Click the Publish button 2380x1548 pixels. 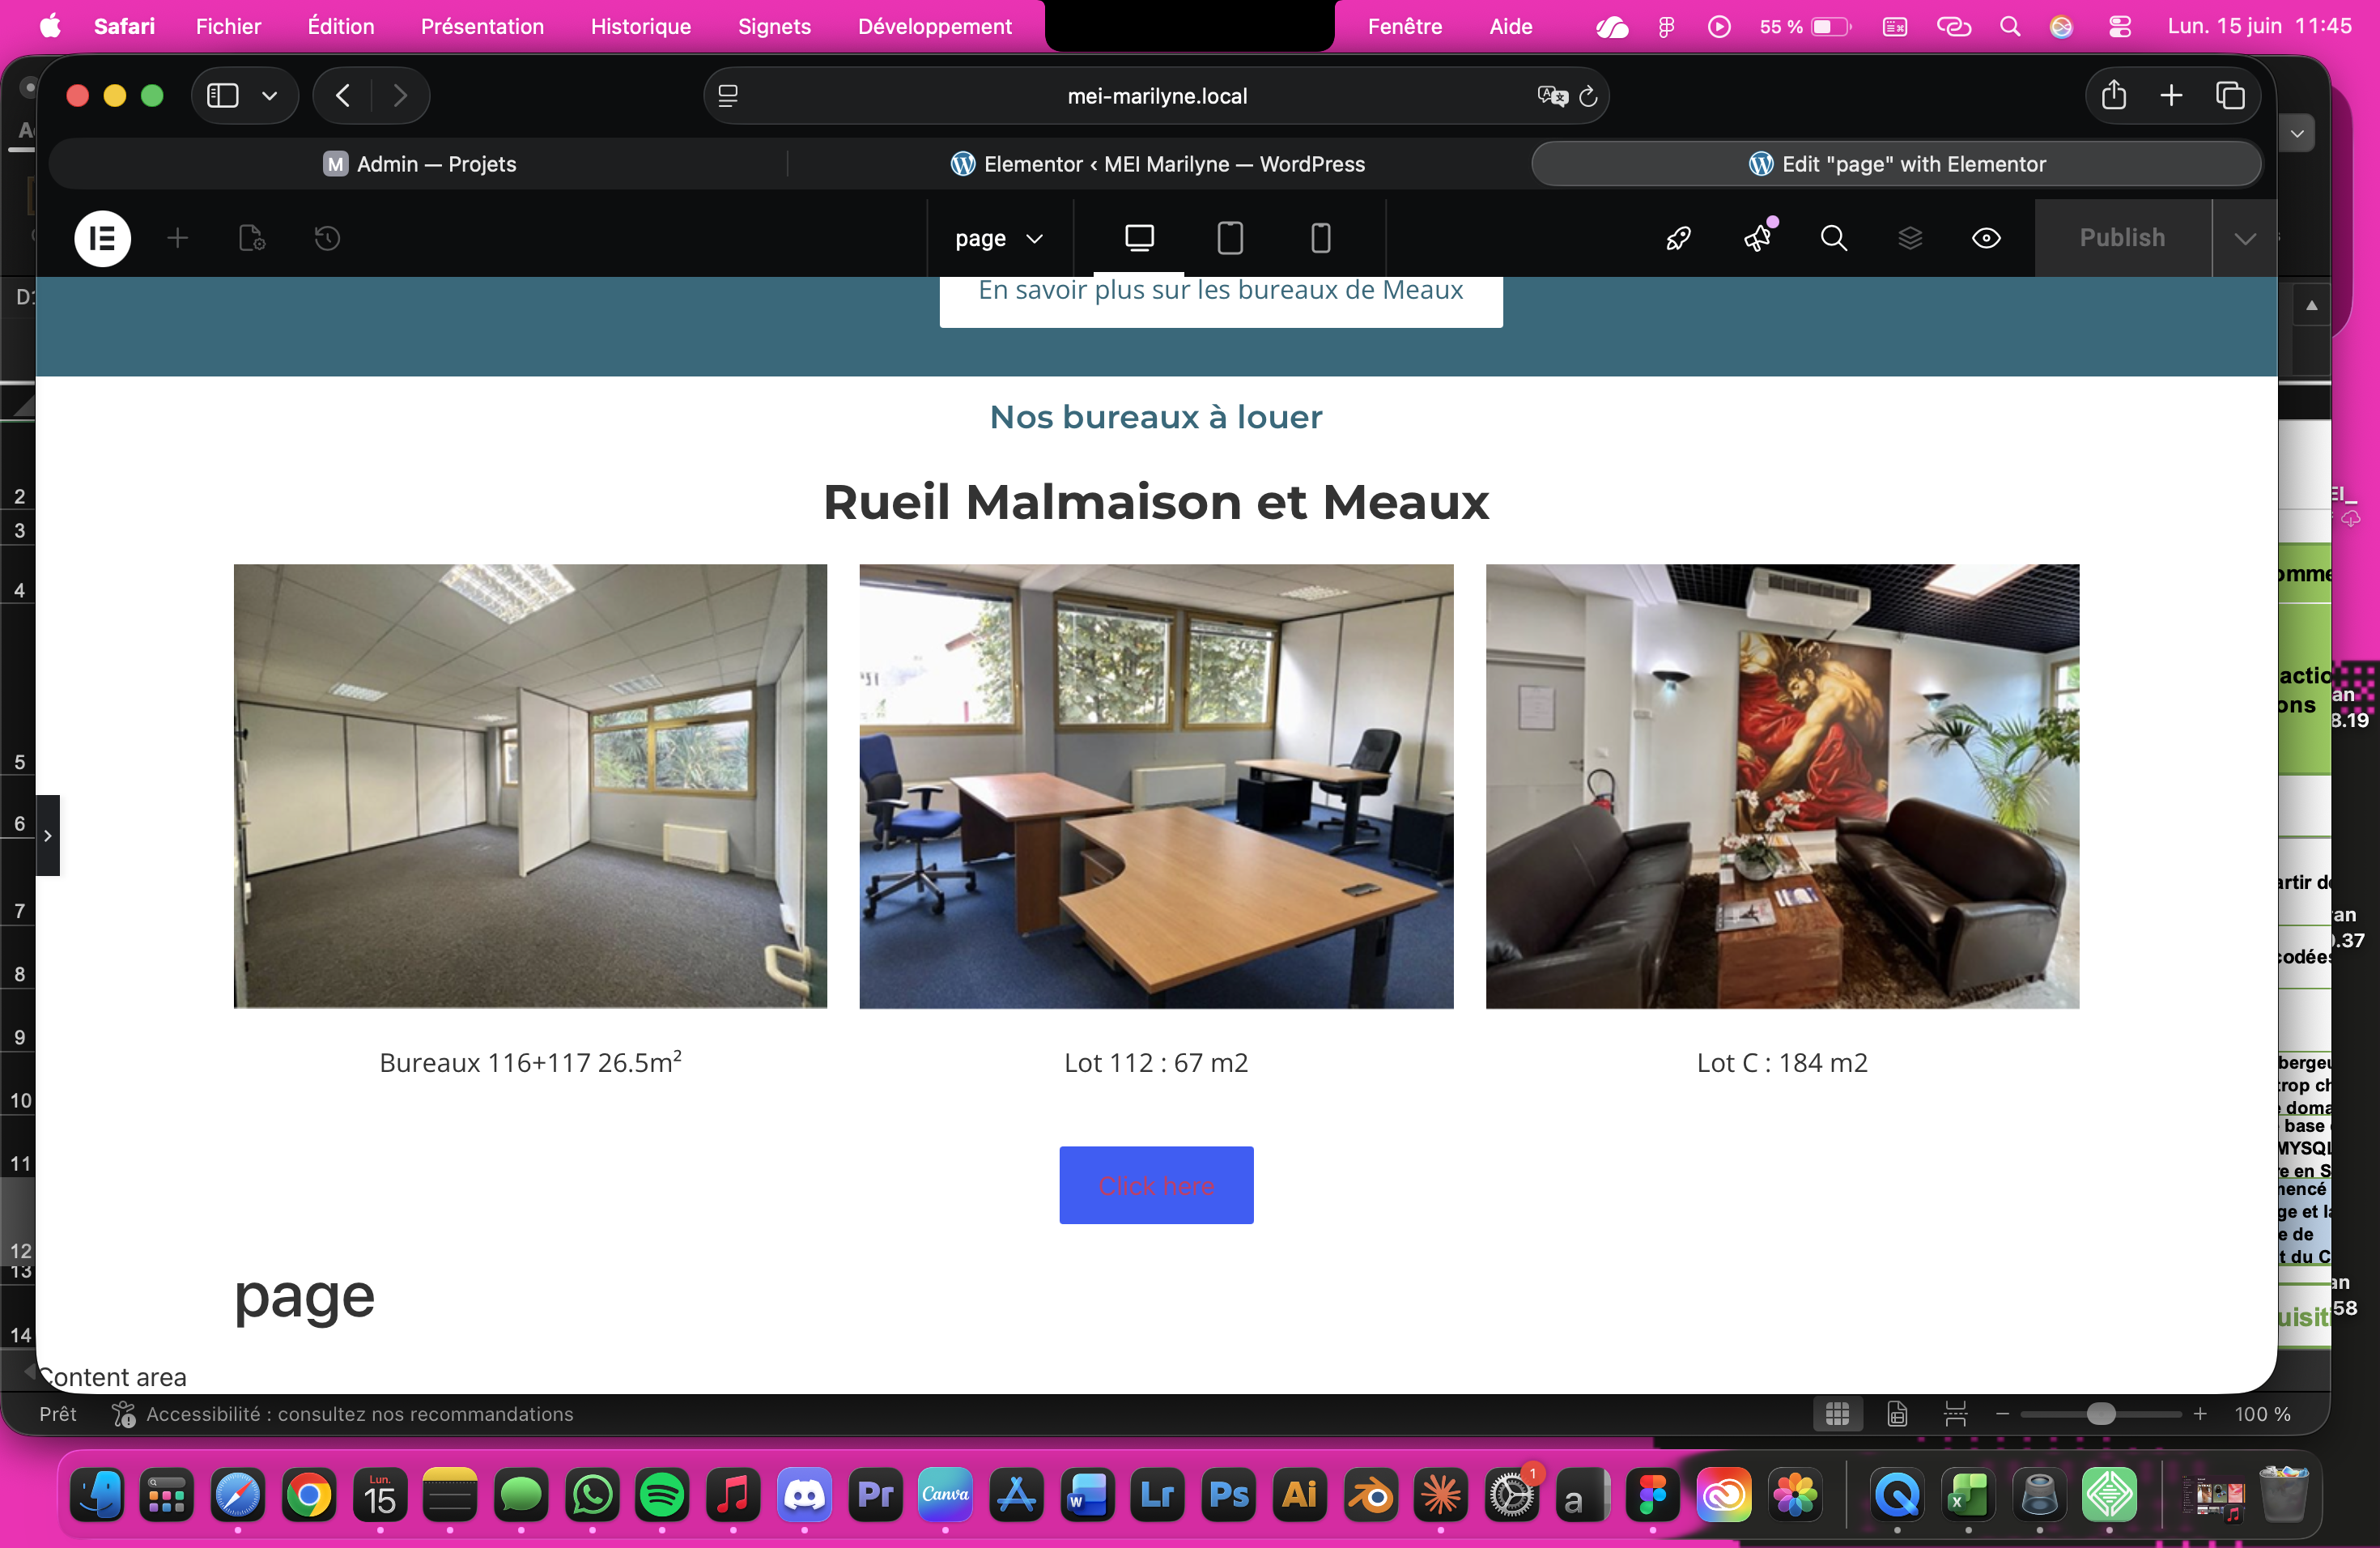pos(2122,238)
